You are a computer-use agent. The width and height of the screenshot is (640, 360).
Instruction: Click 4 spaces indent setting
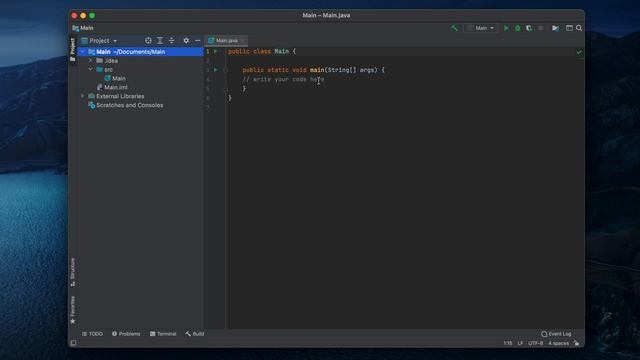[558, 343]
